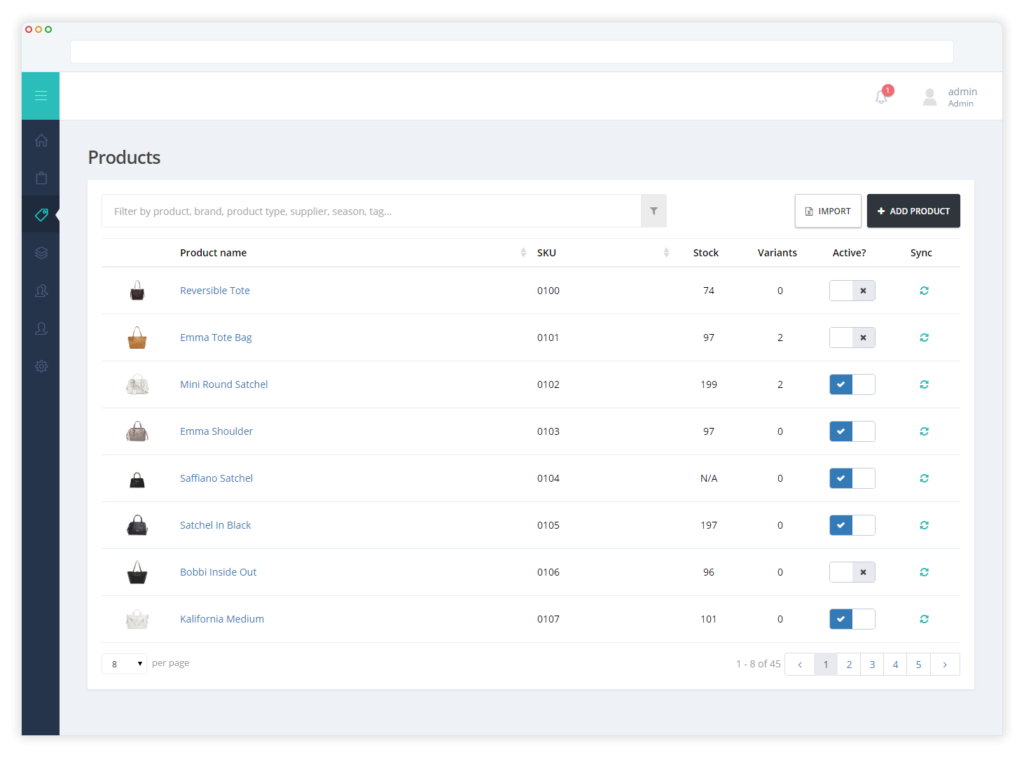Open the per-page count dropdown
The height and width of the screenshot is (757, 1024).
pos(123,663)
